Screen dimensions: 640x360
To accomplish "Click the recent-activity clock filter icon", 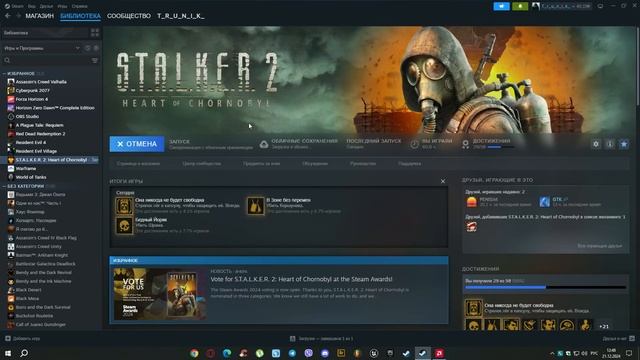I will point(87,48).
